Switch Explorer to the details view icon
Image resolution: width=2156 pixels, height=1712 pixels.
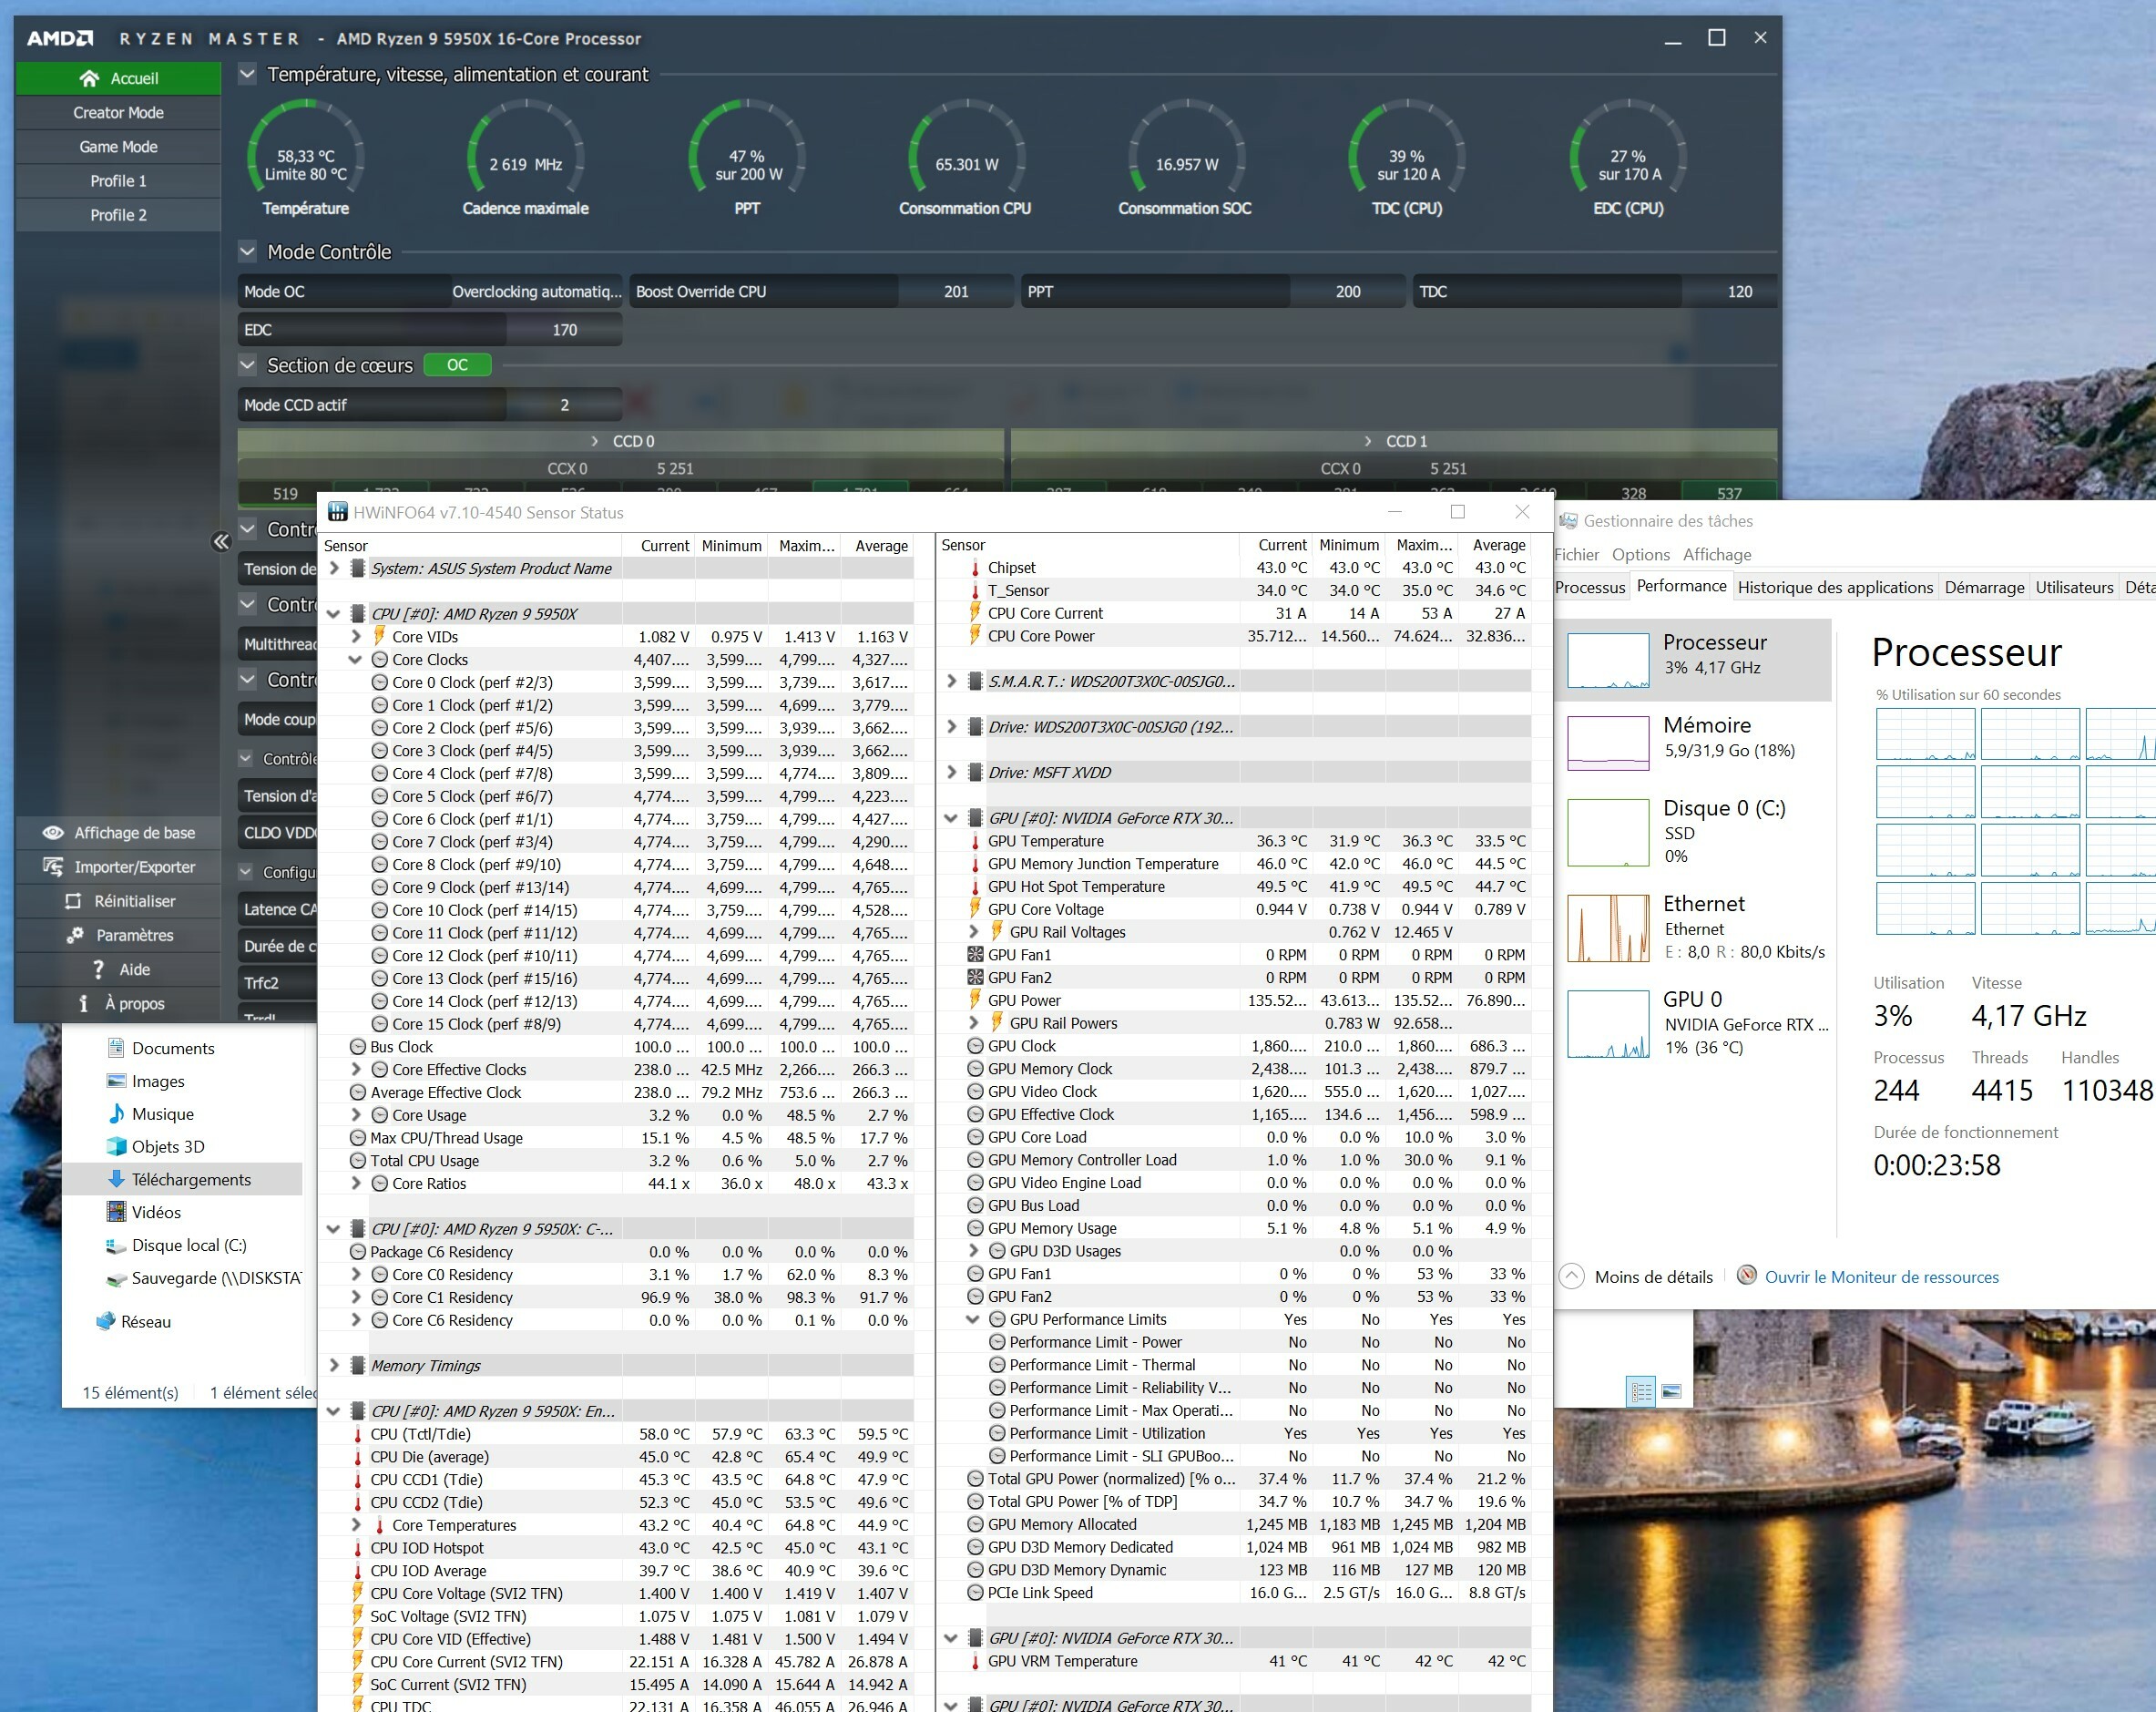click(x=1641, y=1391)
